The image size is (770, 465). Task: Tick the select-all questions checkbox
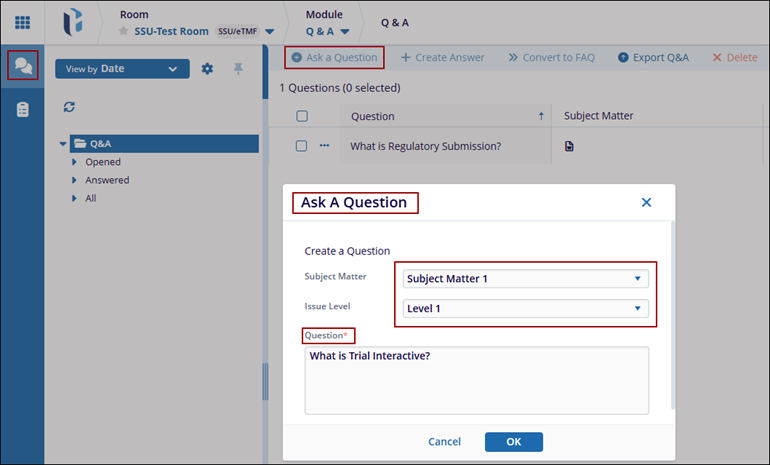(x=302, y=116)
